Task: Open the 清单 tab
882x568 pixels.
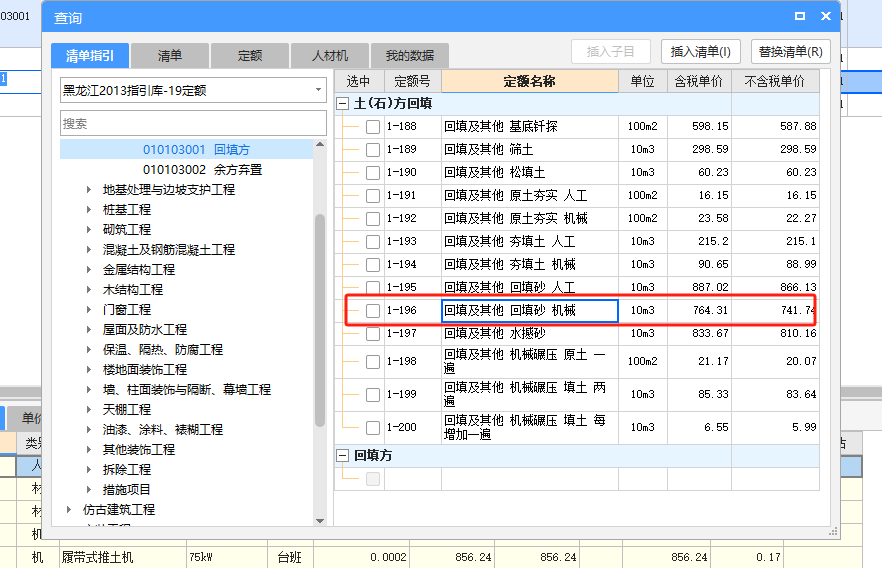Action: point(170,56)
